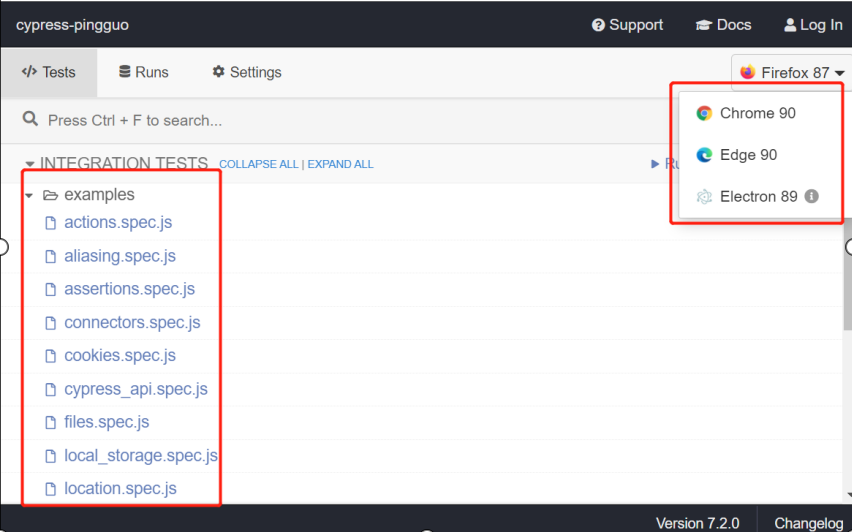Open the Firefox 87 browser dropdown
Screen dimensions: 852x532
click(x=792, y=72)
